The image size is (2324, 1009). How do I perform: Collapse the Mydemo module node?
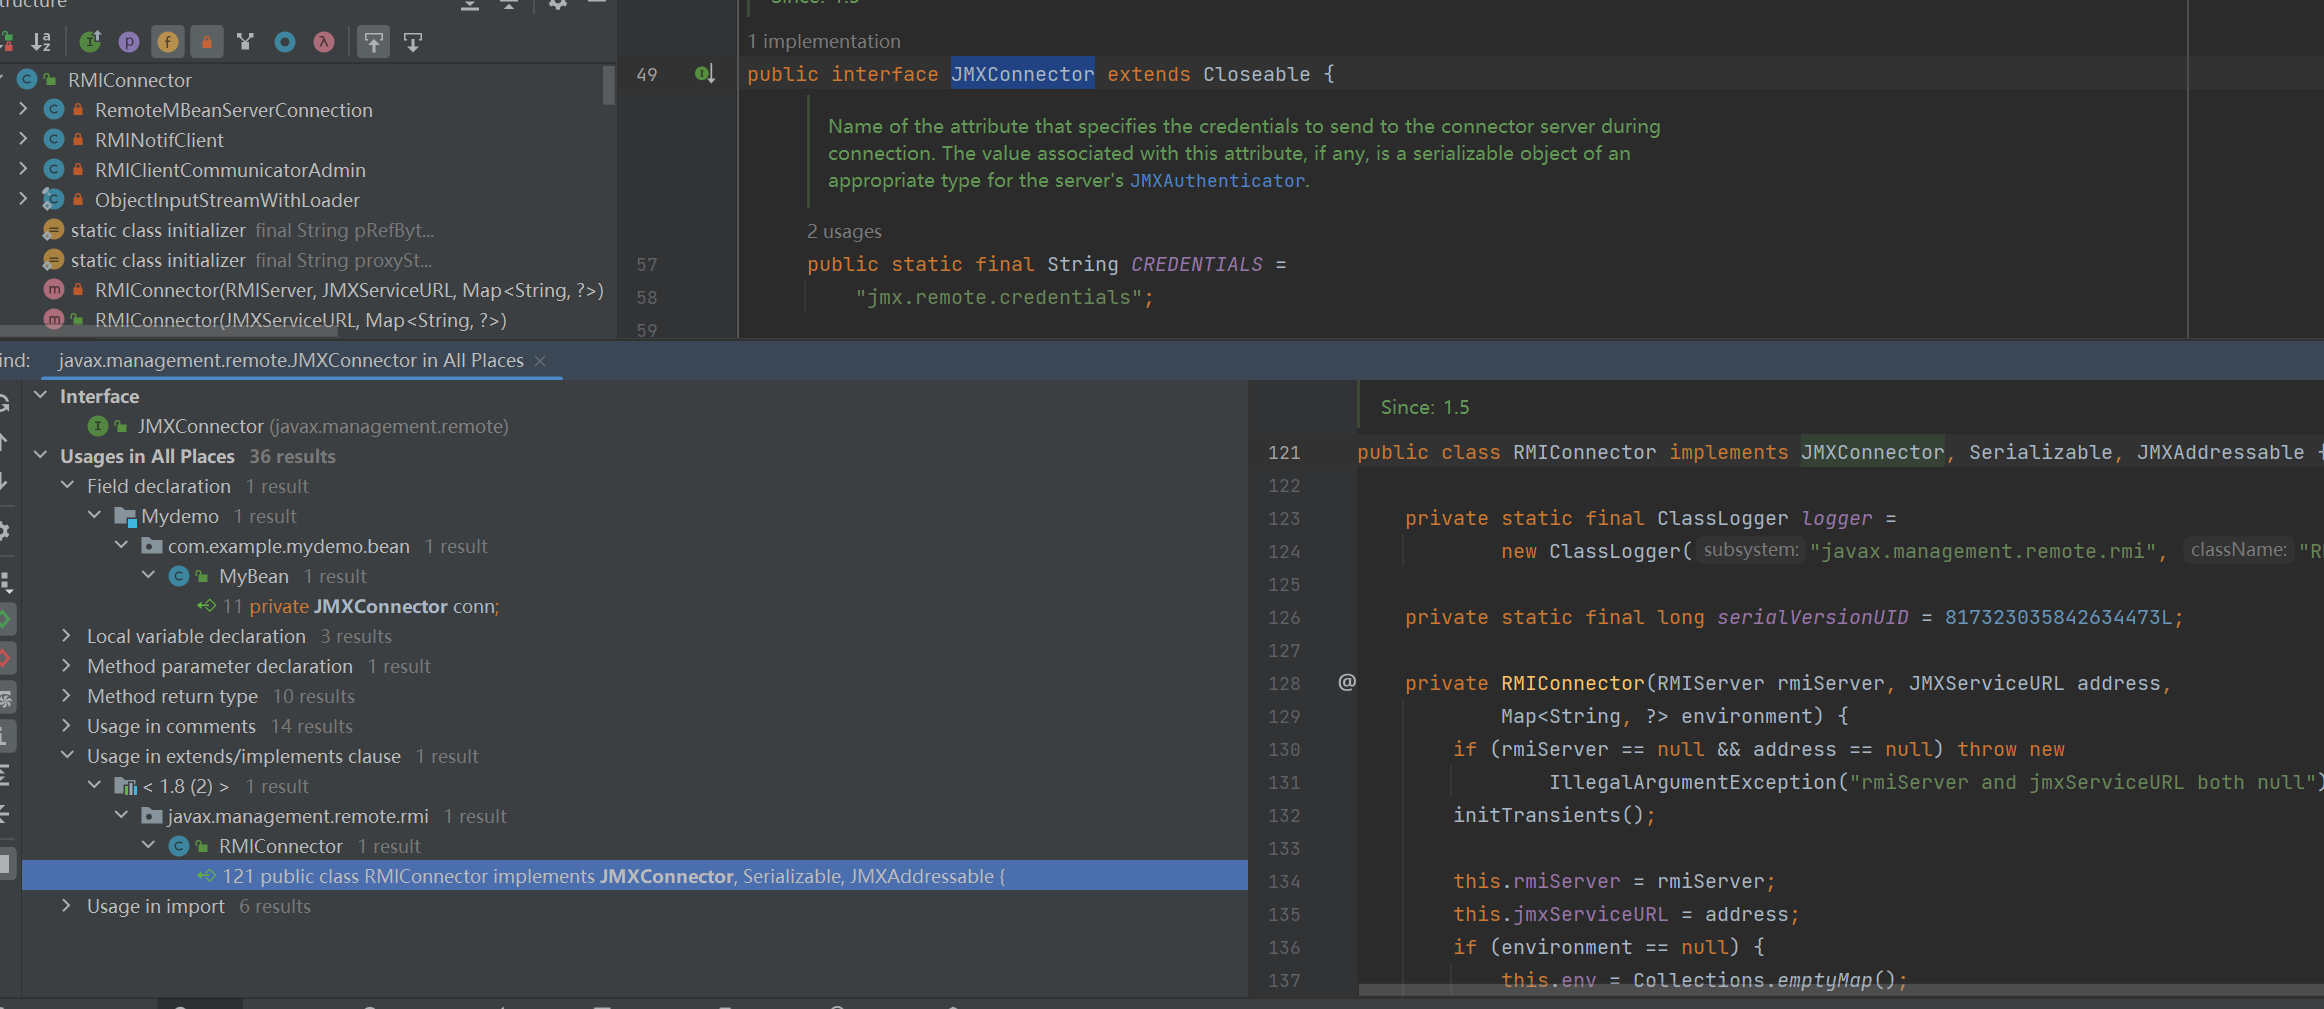tap(95, 516)
